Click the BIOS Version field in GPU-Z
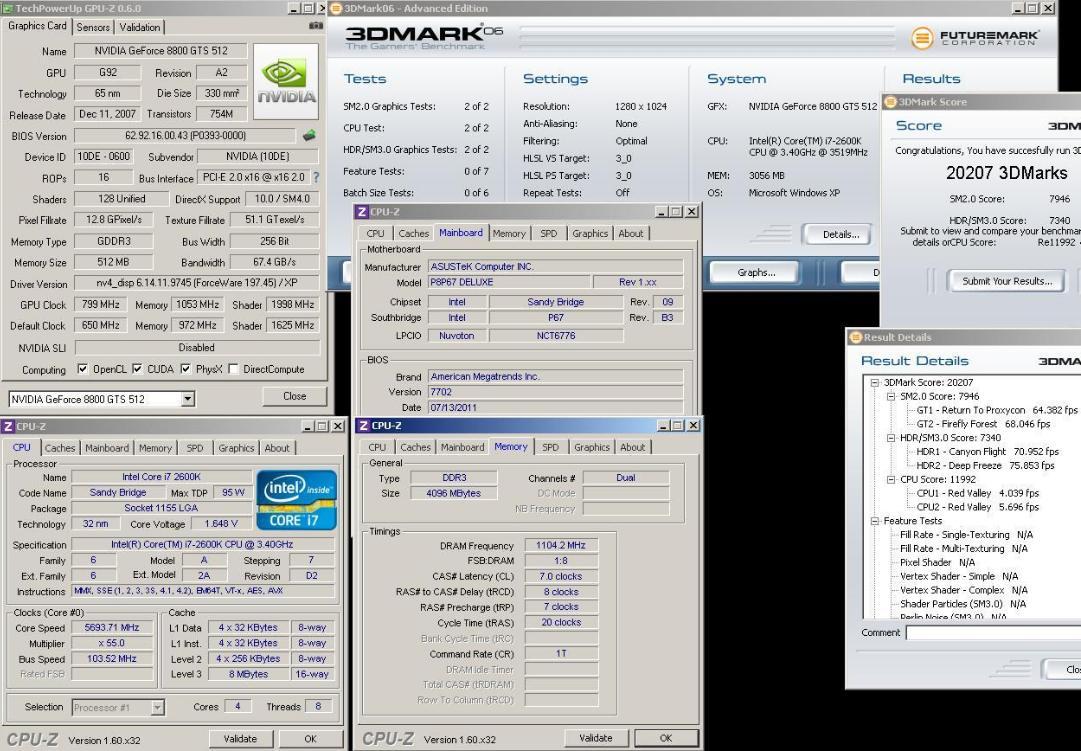Image resolution: width=1081 pixels, height=751 pixels. (x=185, y=136)
